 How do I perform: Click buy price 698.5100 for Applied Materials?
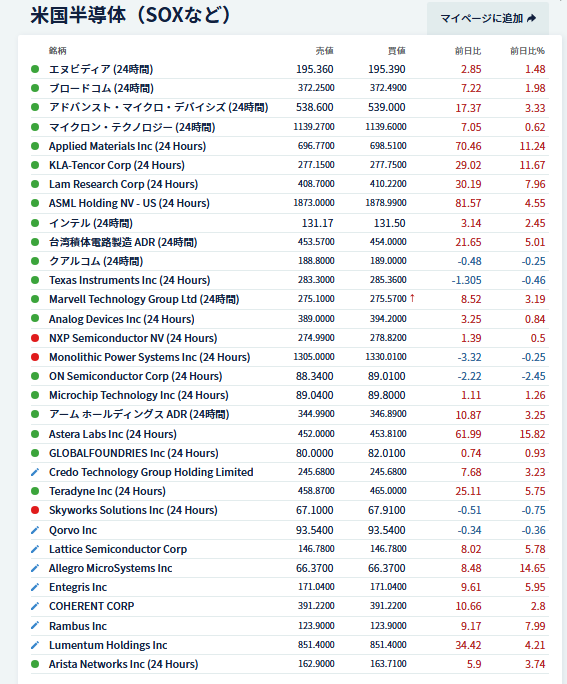pos(388,146)
